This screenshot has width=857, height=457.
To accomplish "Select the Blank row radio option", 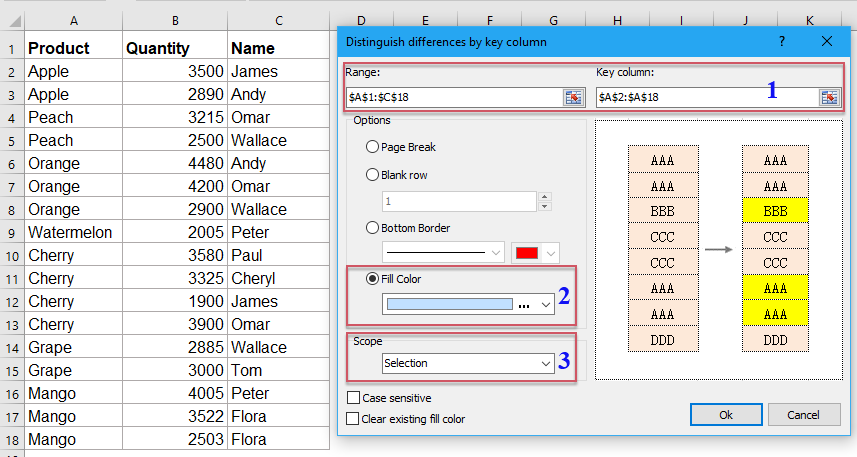I will pyautogui.click(x=373, y=174).
